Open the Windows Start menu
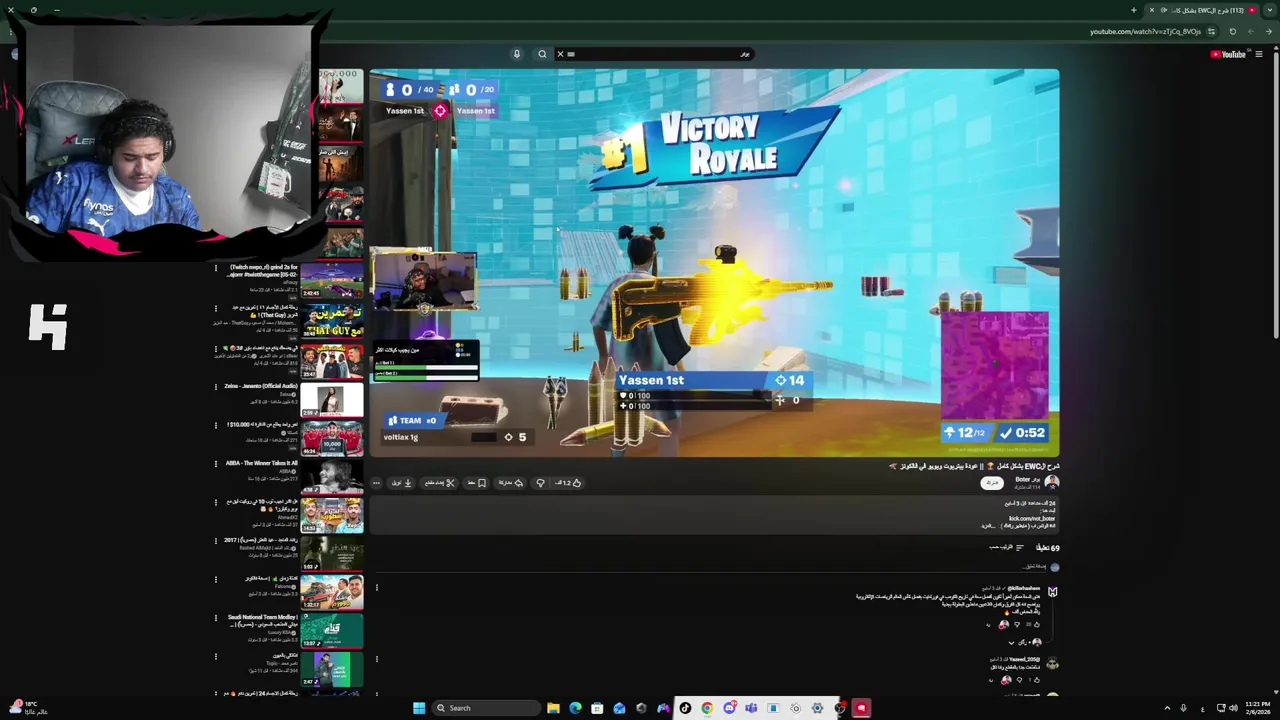 pos(419,708)
